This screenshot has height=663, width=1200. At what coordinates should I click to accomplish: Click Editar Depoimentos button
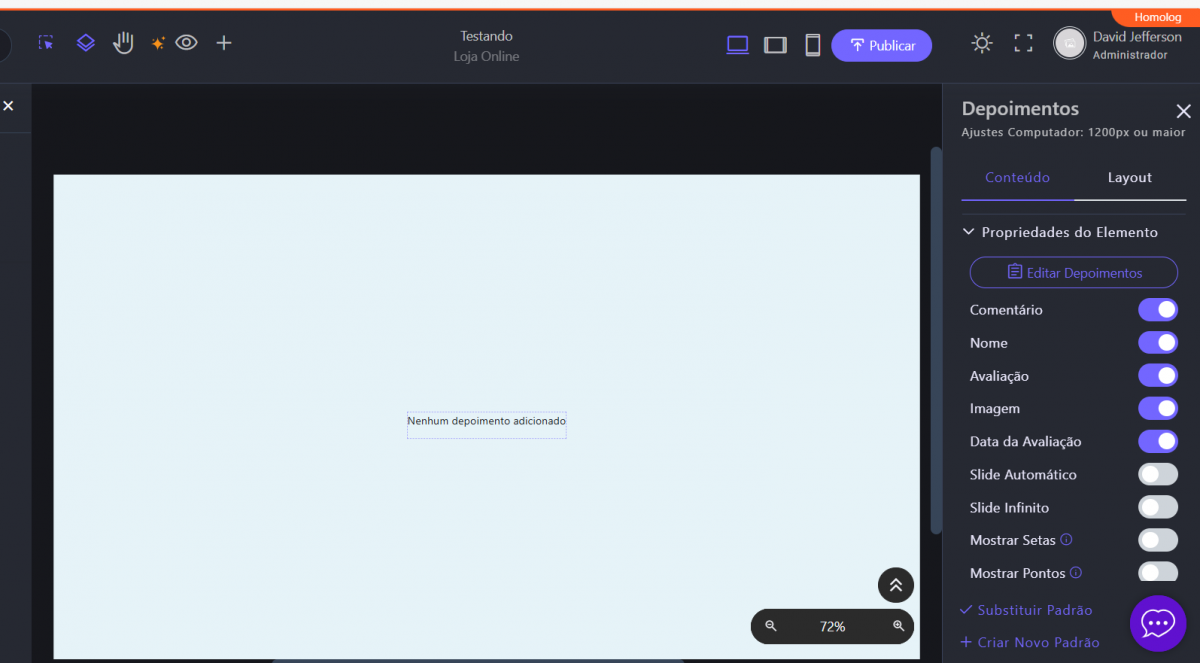tap(1073, 273)
